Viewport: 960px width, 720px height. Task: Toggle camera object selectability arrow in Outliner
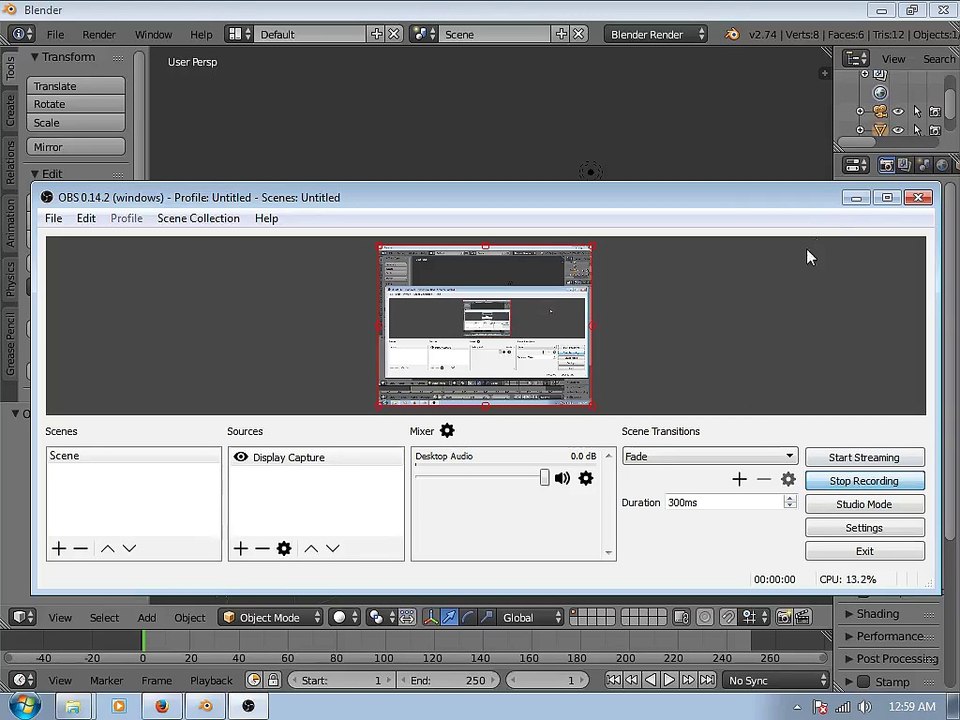pyautogui.click(x=917, y=112)
